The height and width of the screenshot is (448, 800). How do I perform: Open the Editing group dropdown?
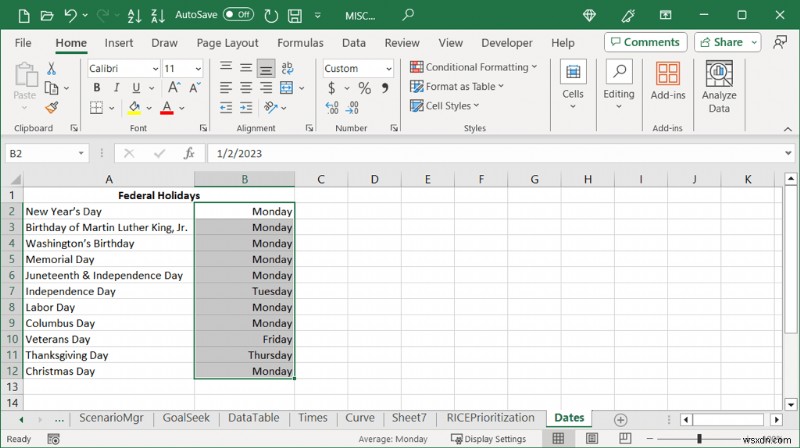[x=619, y=85]
